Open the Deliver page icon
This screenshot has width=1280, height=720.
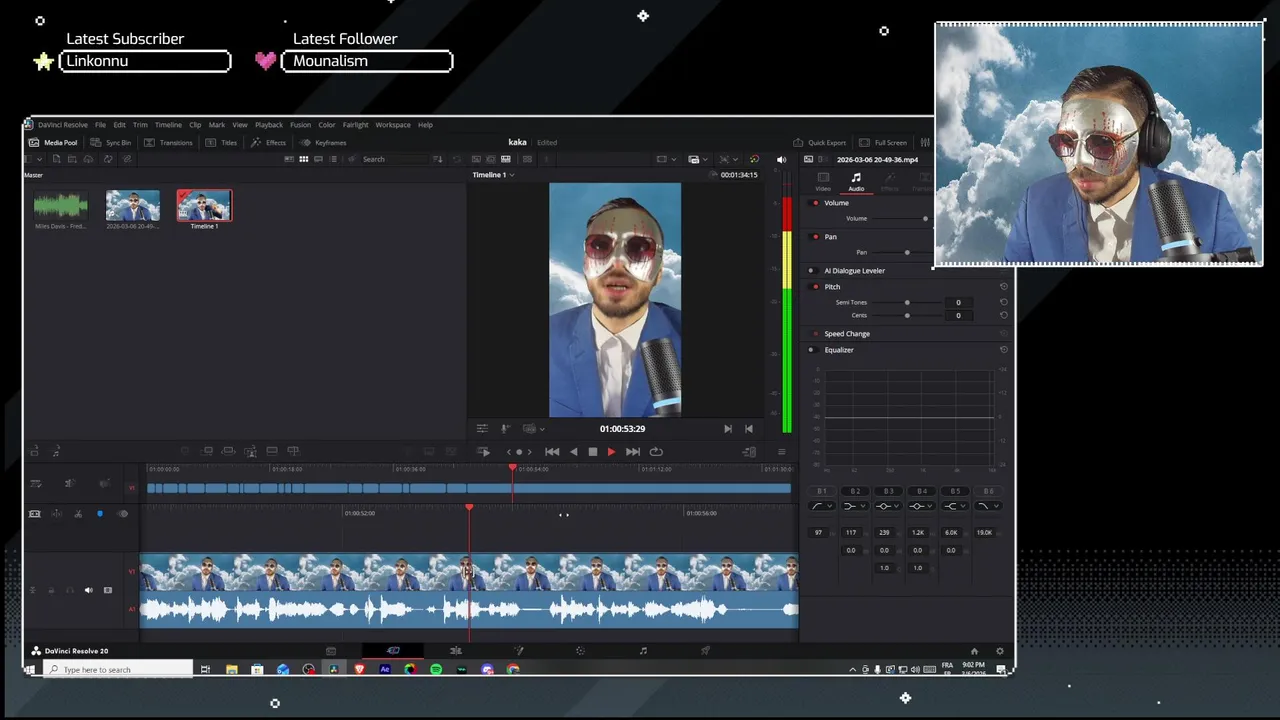click(x=705, y=651)
